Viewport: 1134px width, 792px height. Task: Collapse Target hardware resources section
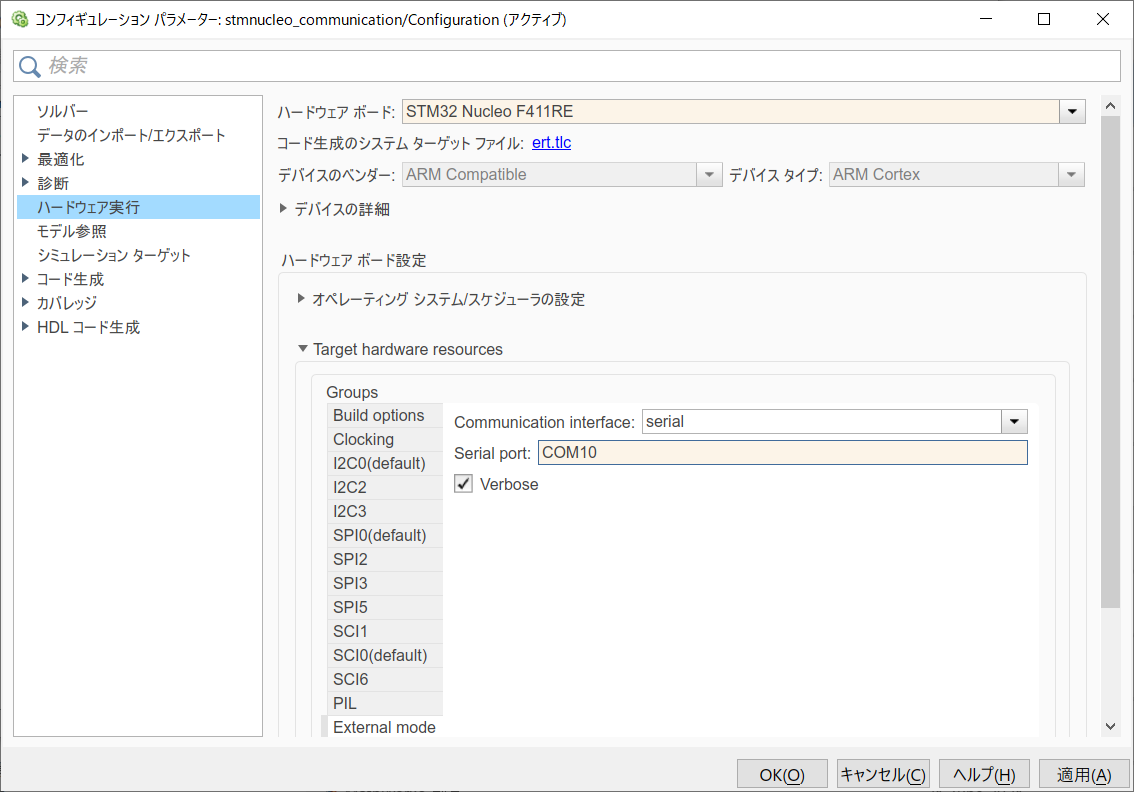(x=302, y=349)
